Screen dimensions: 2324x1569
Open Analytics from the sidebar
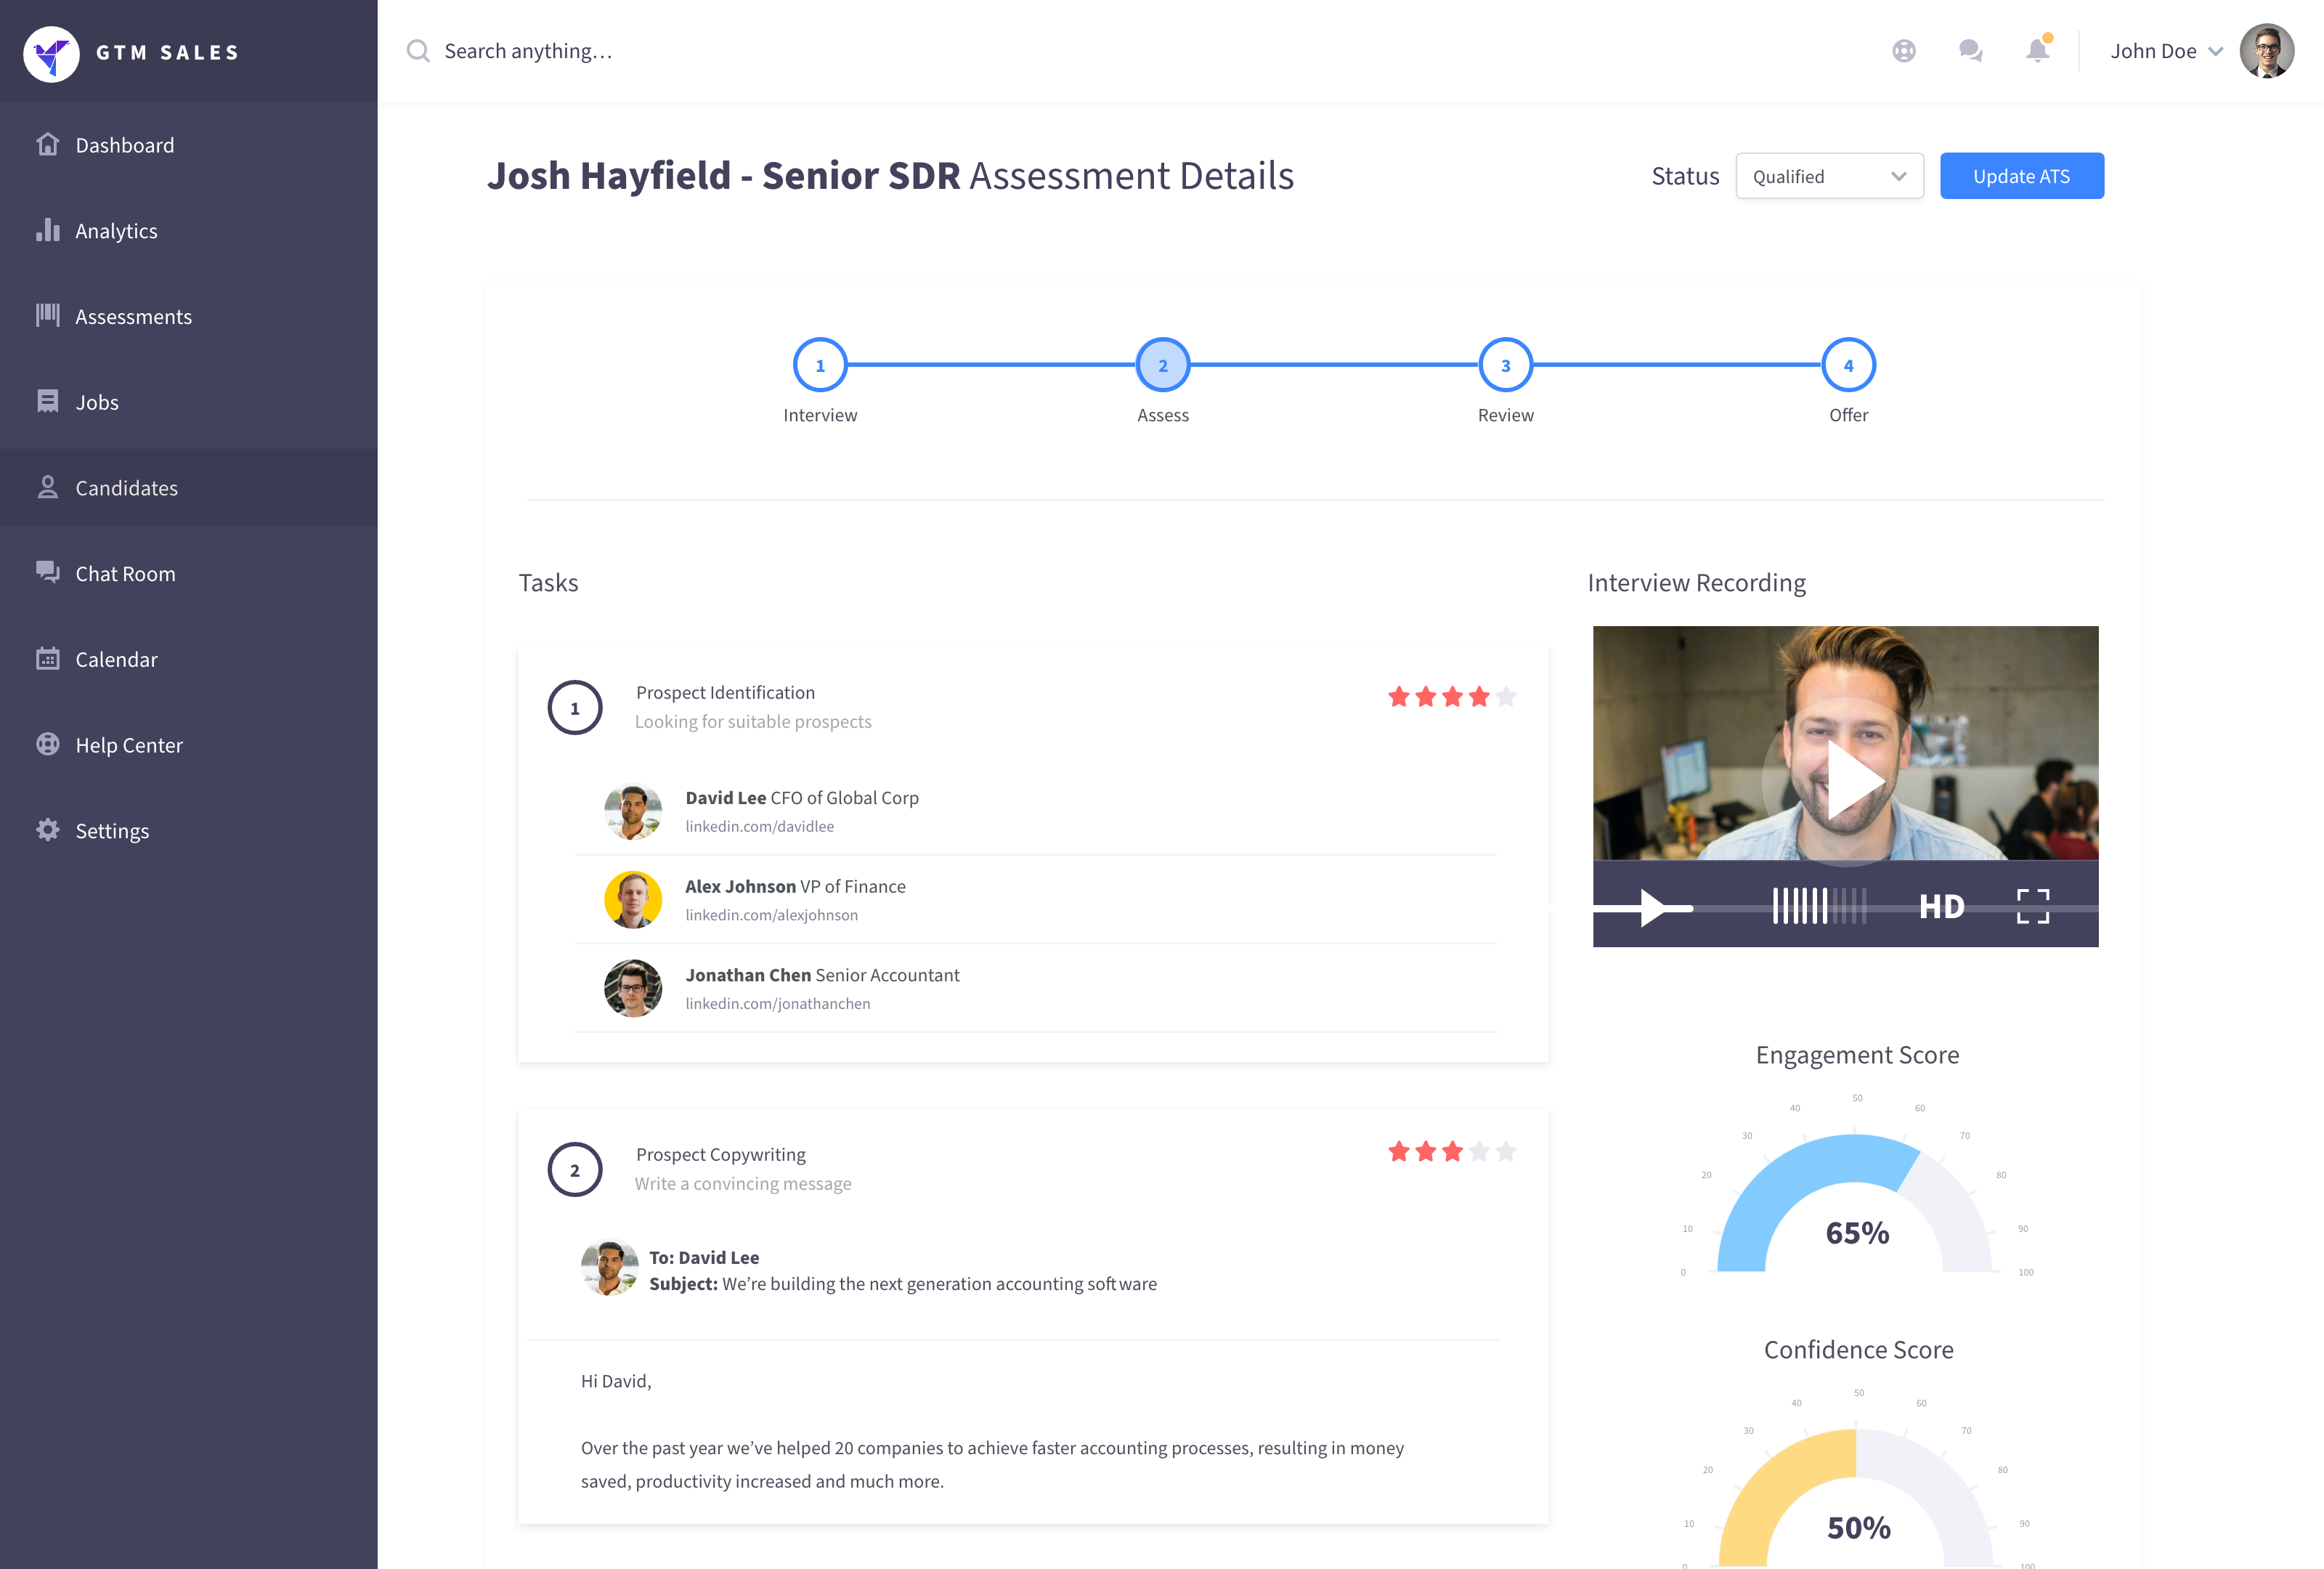[x=116, y=231]
